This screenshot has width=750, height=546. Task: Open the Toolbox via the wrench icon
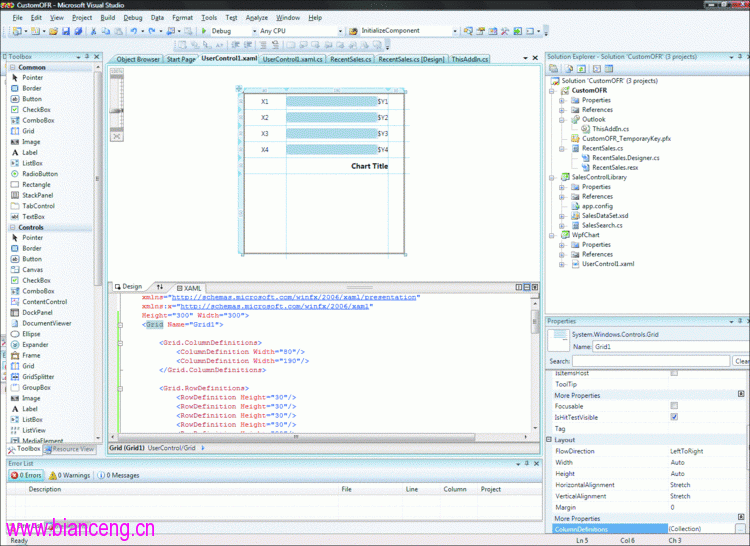click(505, 31)
